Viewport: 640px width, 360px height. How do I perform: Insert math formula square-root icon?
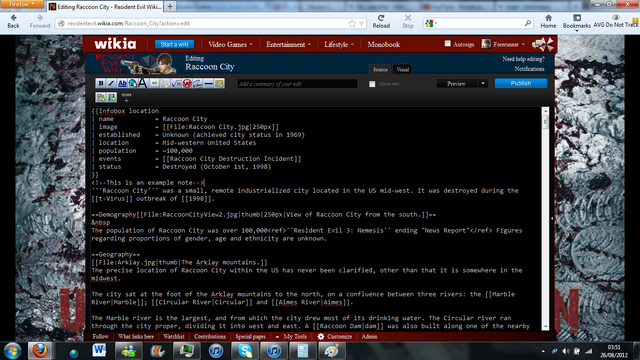(176, 83)
